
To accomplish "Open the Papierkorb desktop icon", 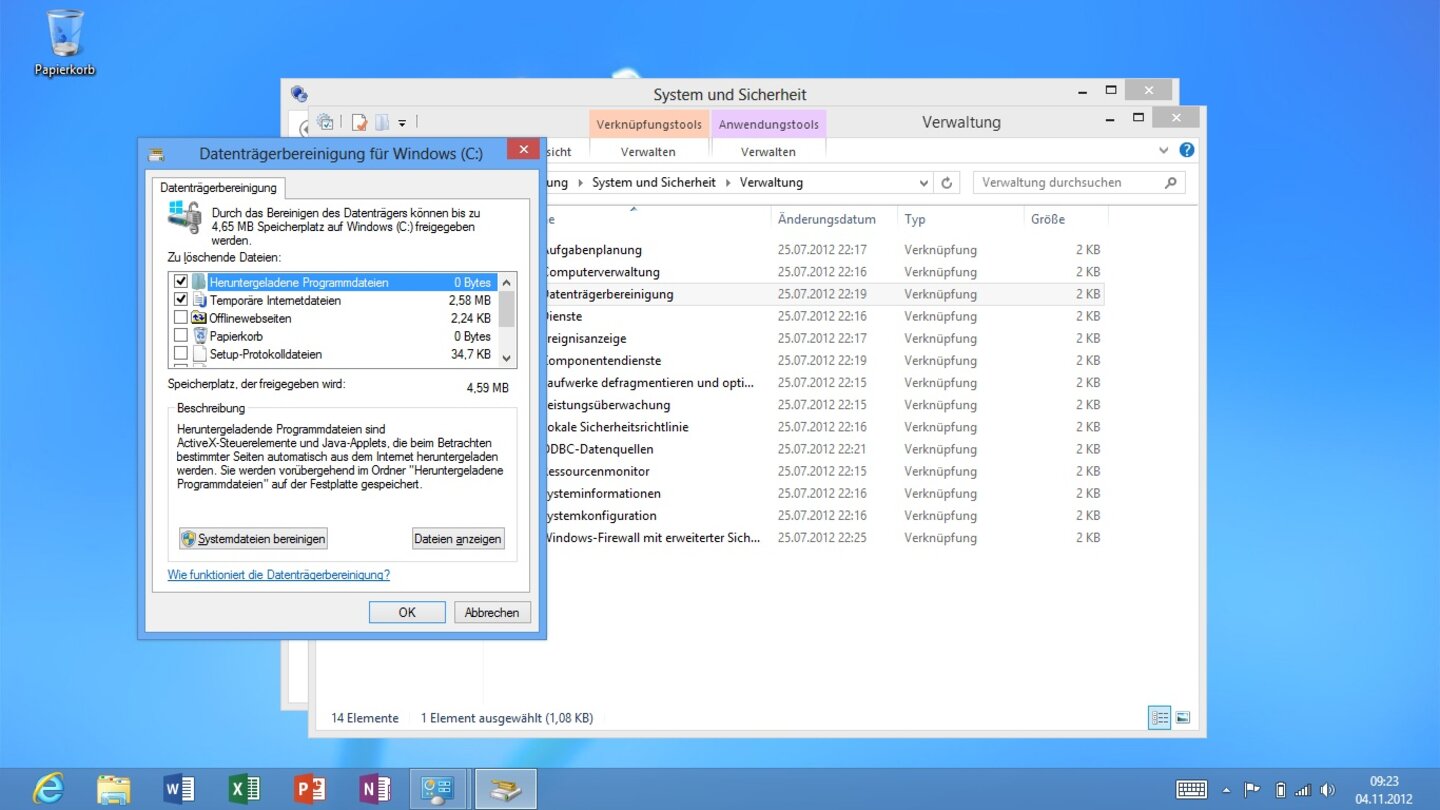I will coord(65,43).
